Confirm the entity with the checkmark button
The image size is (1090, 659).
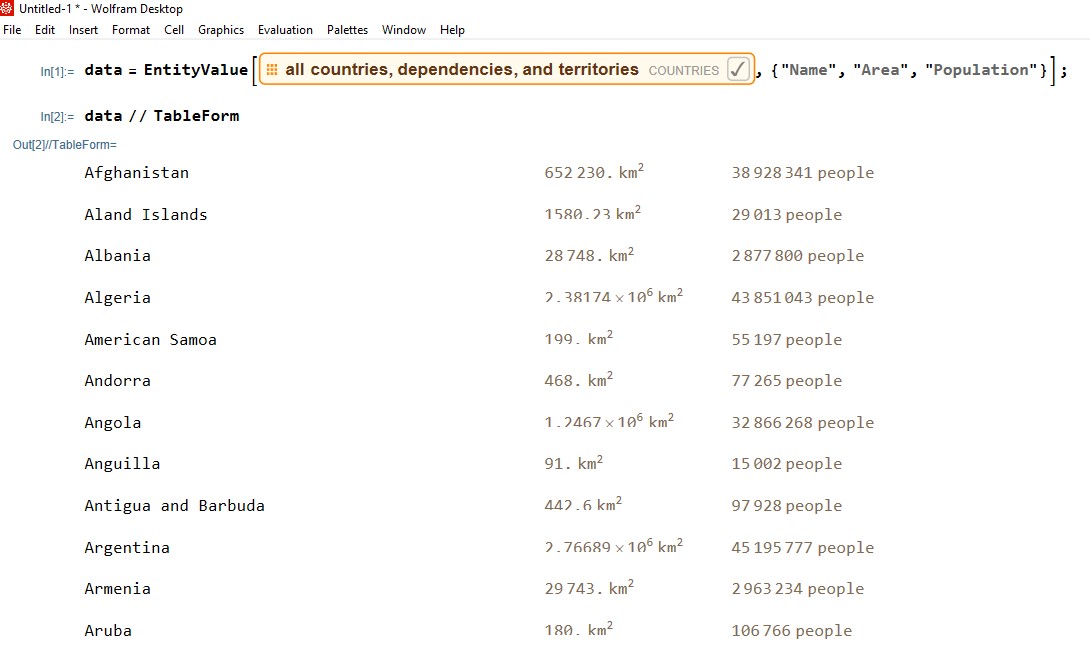[x=738, y=70]
